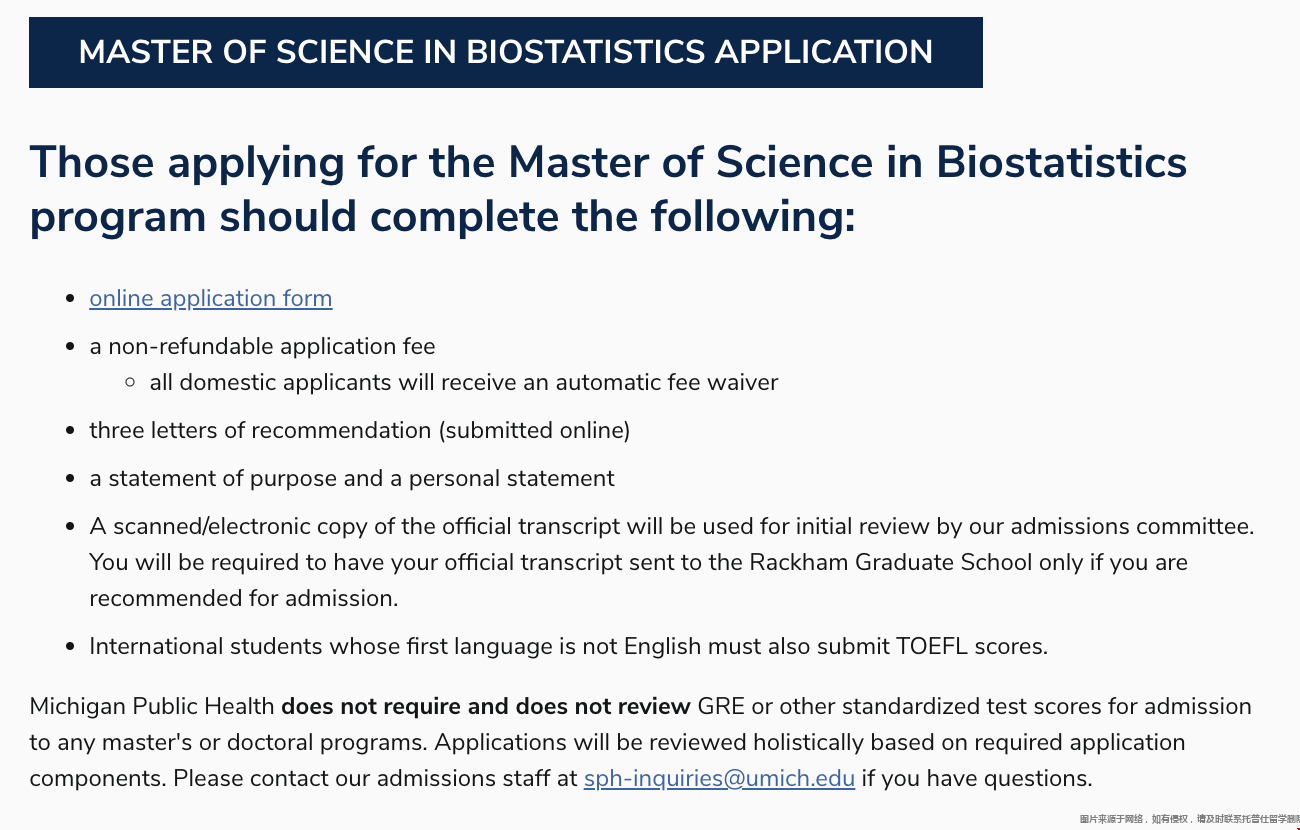Click the three letters of recommendation line
Screen dimensions: 1300x830
(359, 430)
